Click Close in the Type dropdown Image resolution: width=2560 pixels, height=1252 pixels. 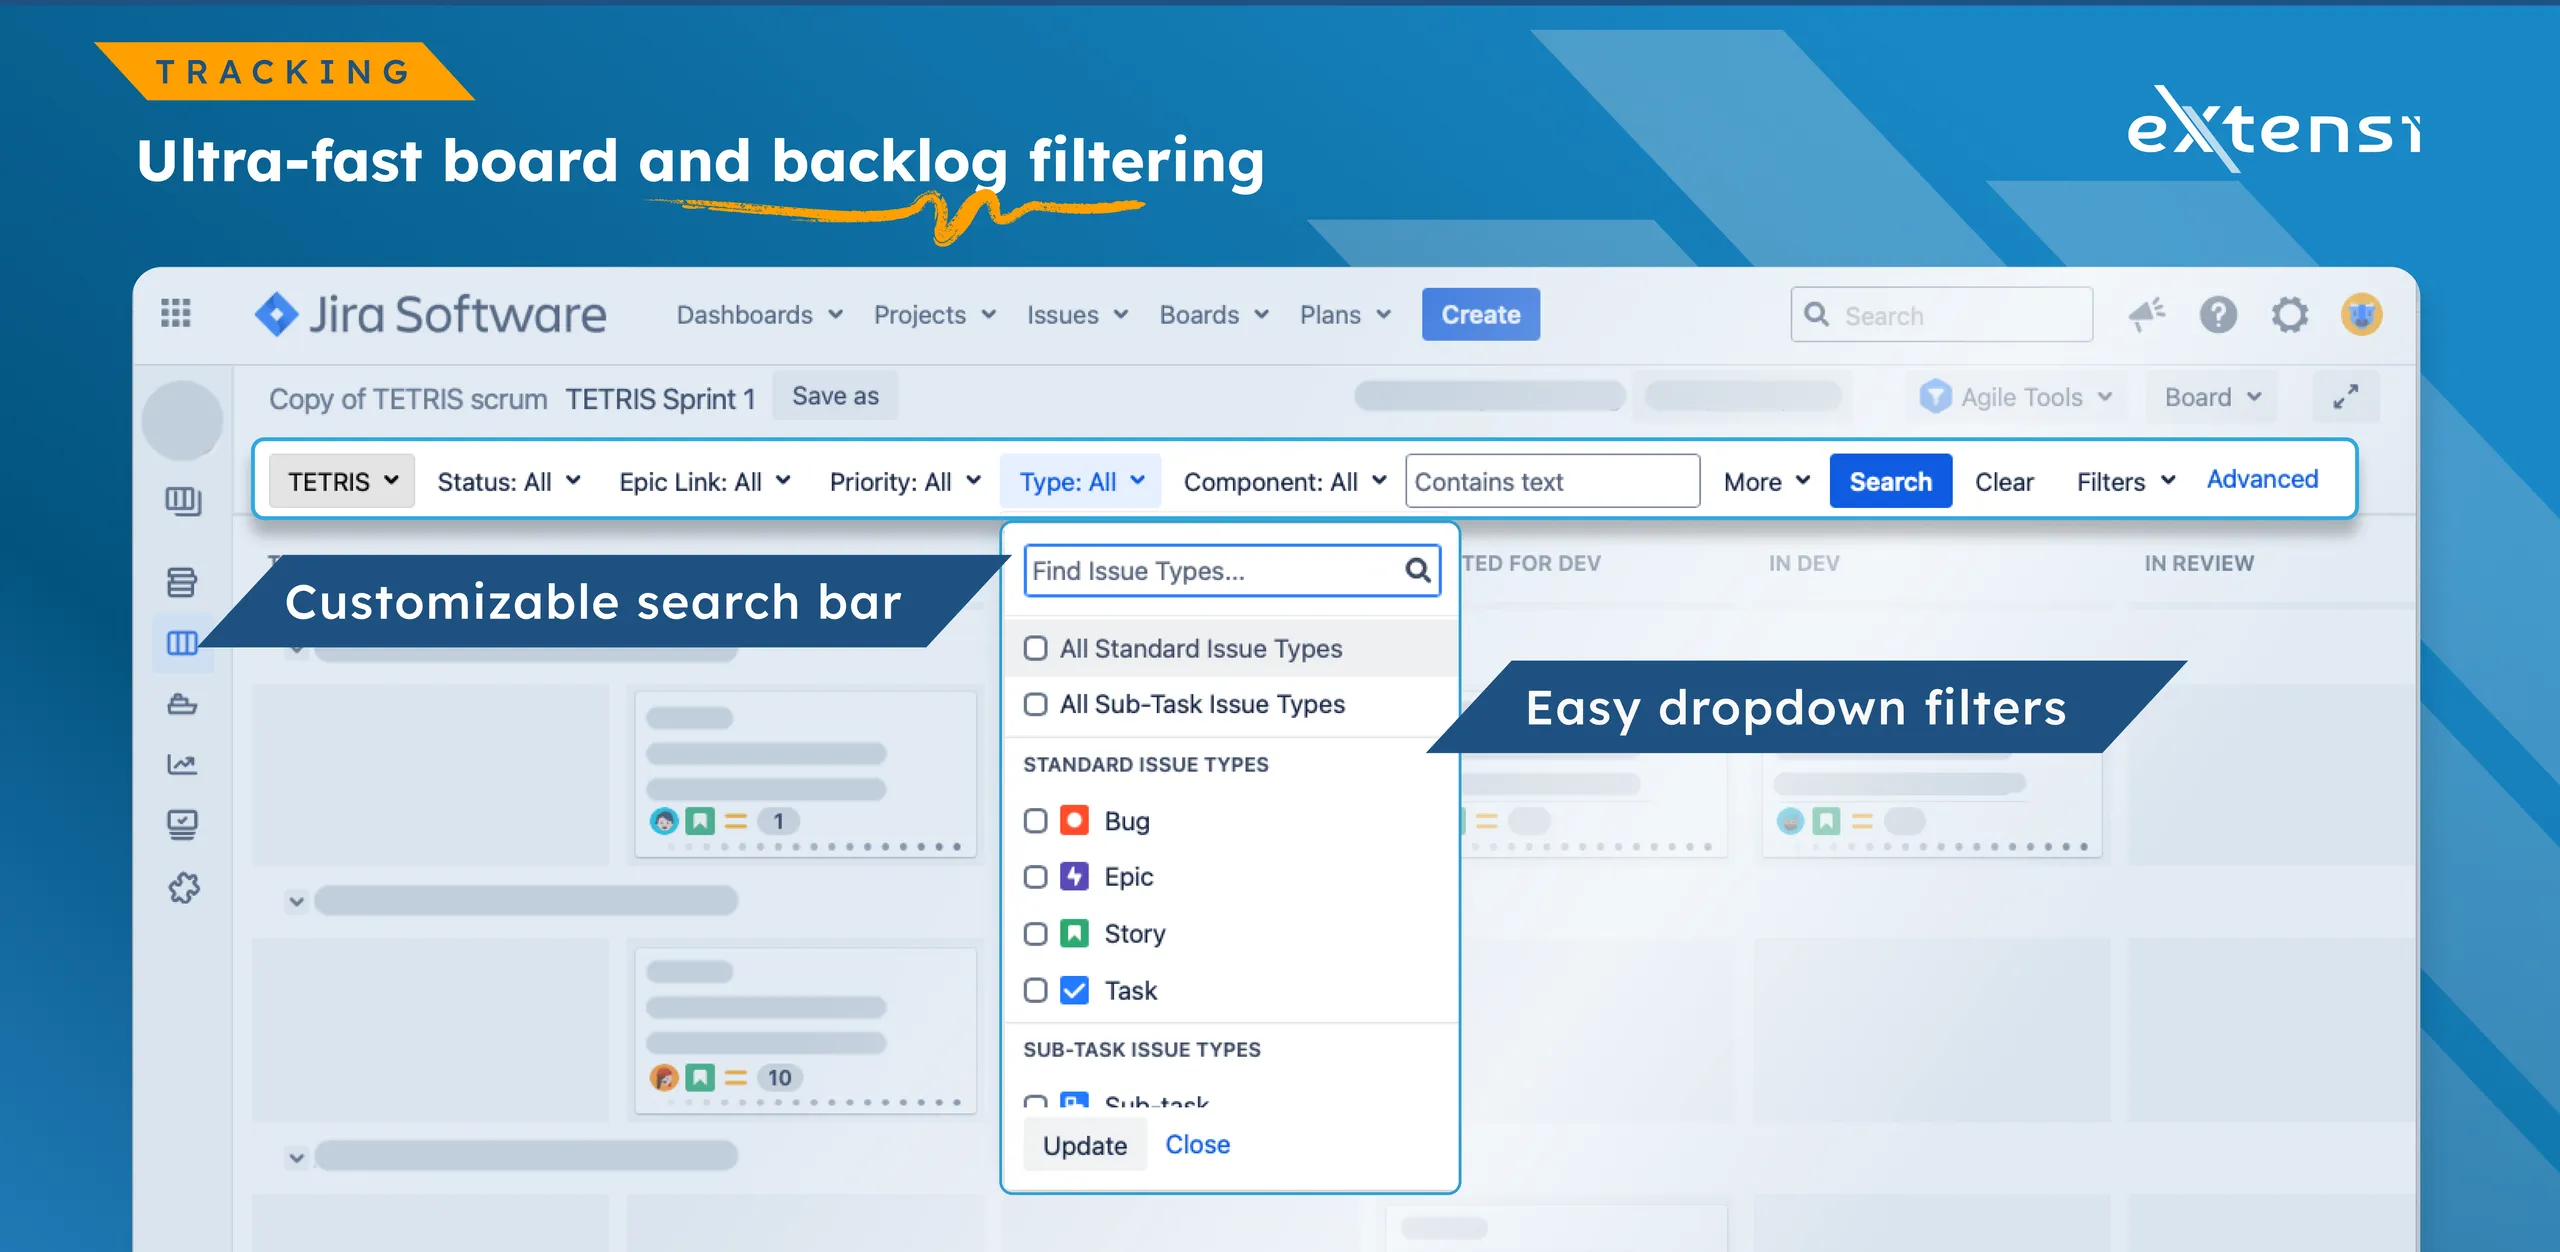tap(1198, 1144)
